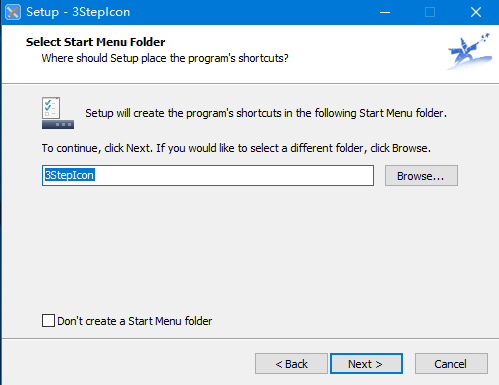Open the Browse... folder picker
499x385 pixels.
click(x=421, y=175)
